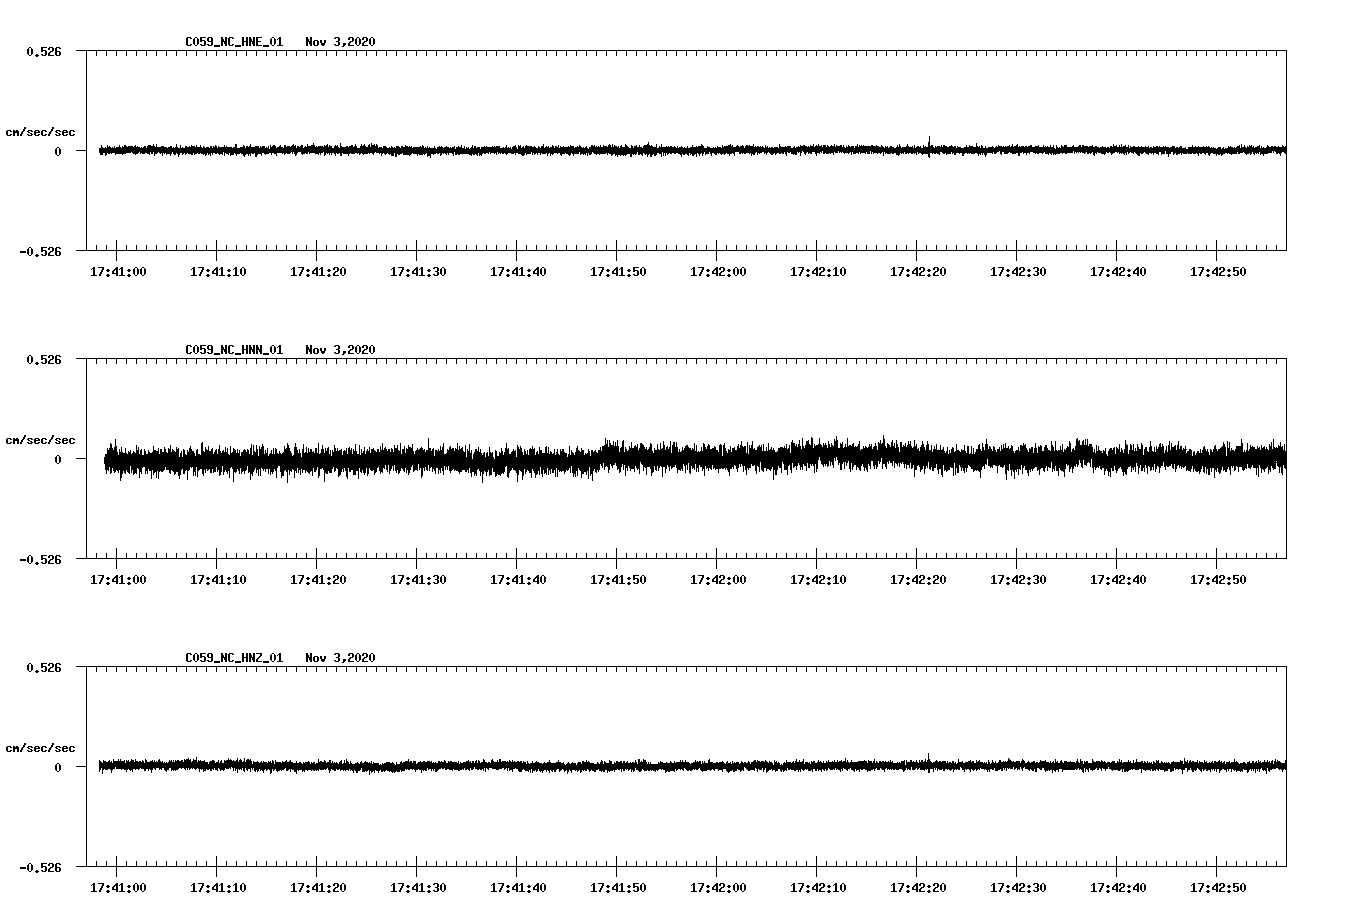Click the cm/sec/sec label of bottom plot
Viewport: 1358px width, 924px height.
[40, 746]
